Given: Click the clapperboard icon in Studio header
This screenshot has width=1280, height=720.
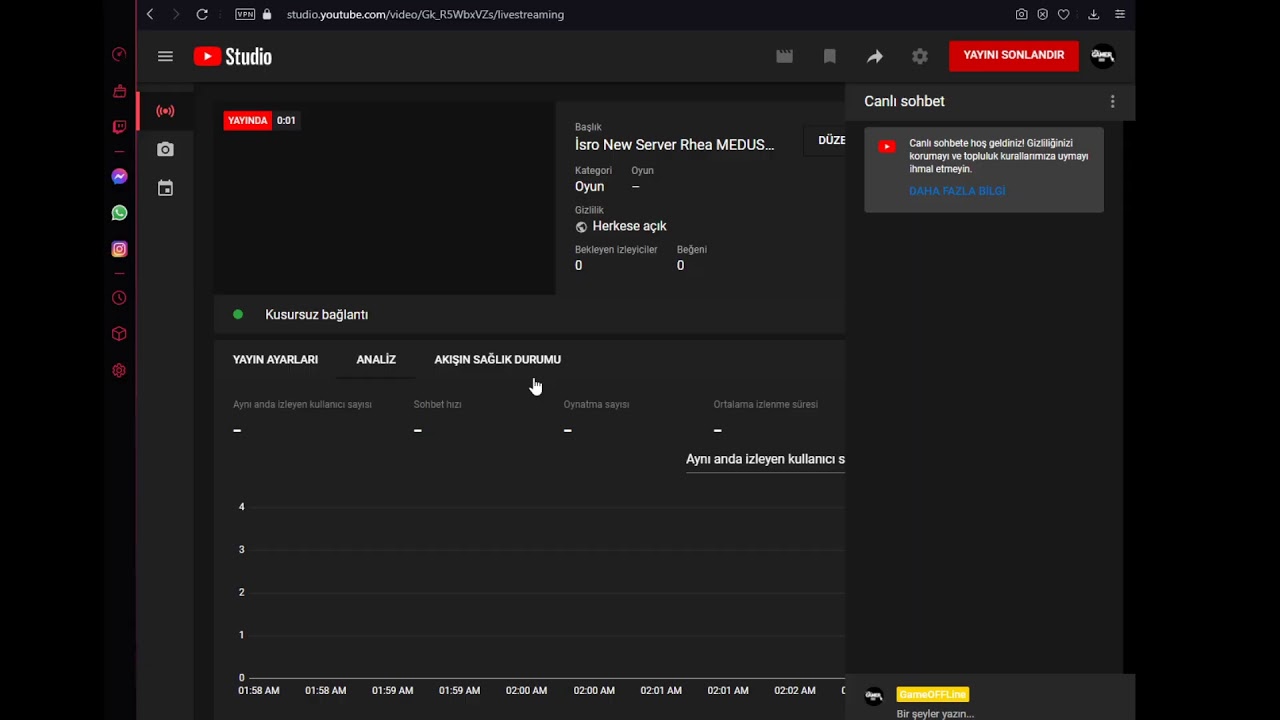Looking at the screenshot, I should coord(784,56).
